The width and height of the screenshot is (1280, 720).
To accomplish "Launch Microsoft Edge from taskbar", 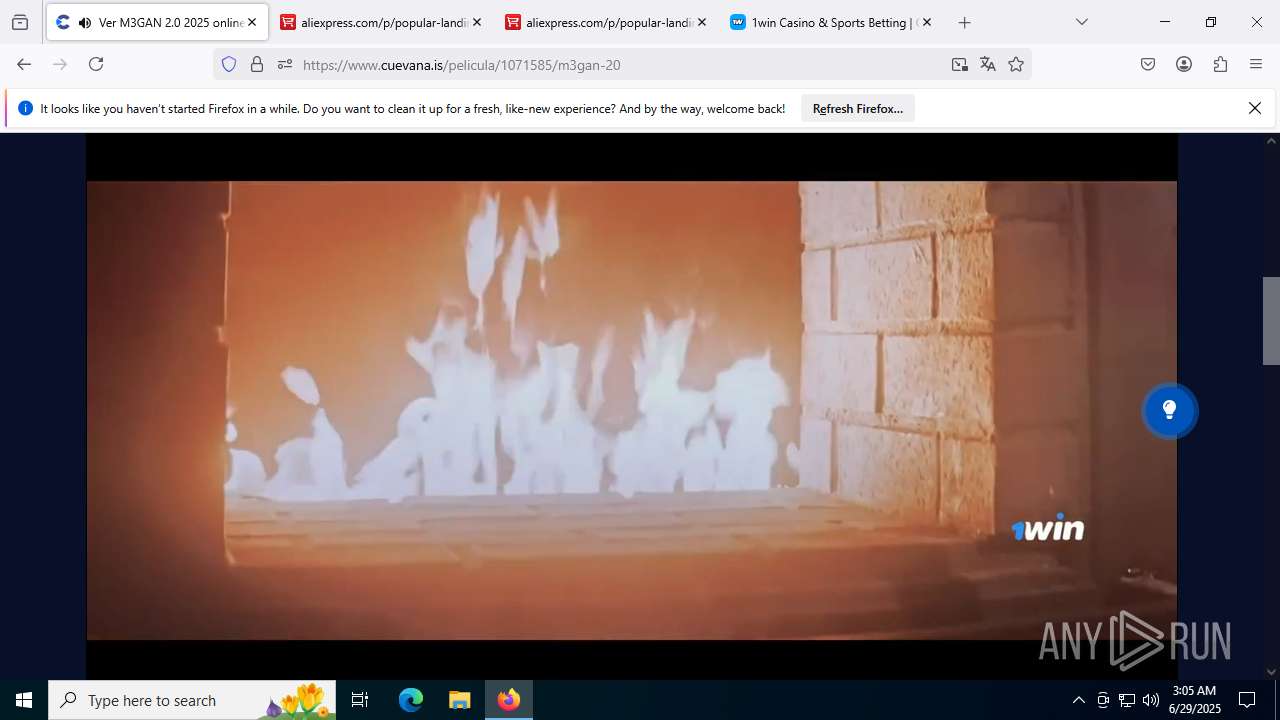I will pos(411,700).
